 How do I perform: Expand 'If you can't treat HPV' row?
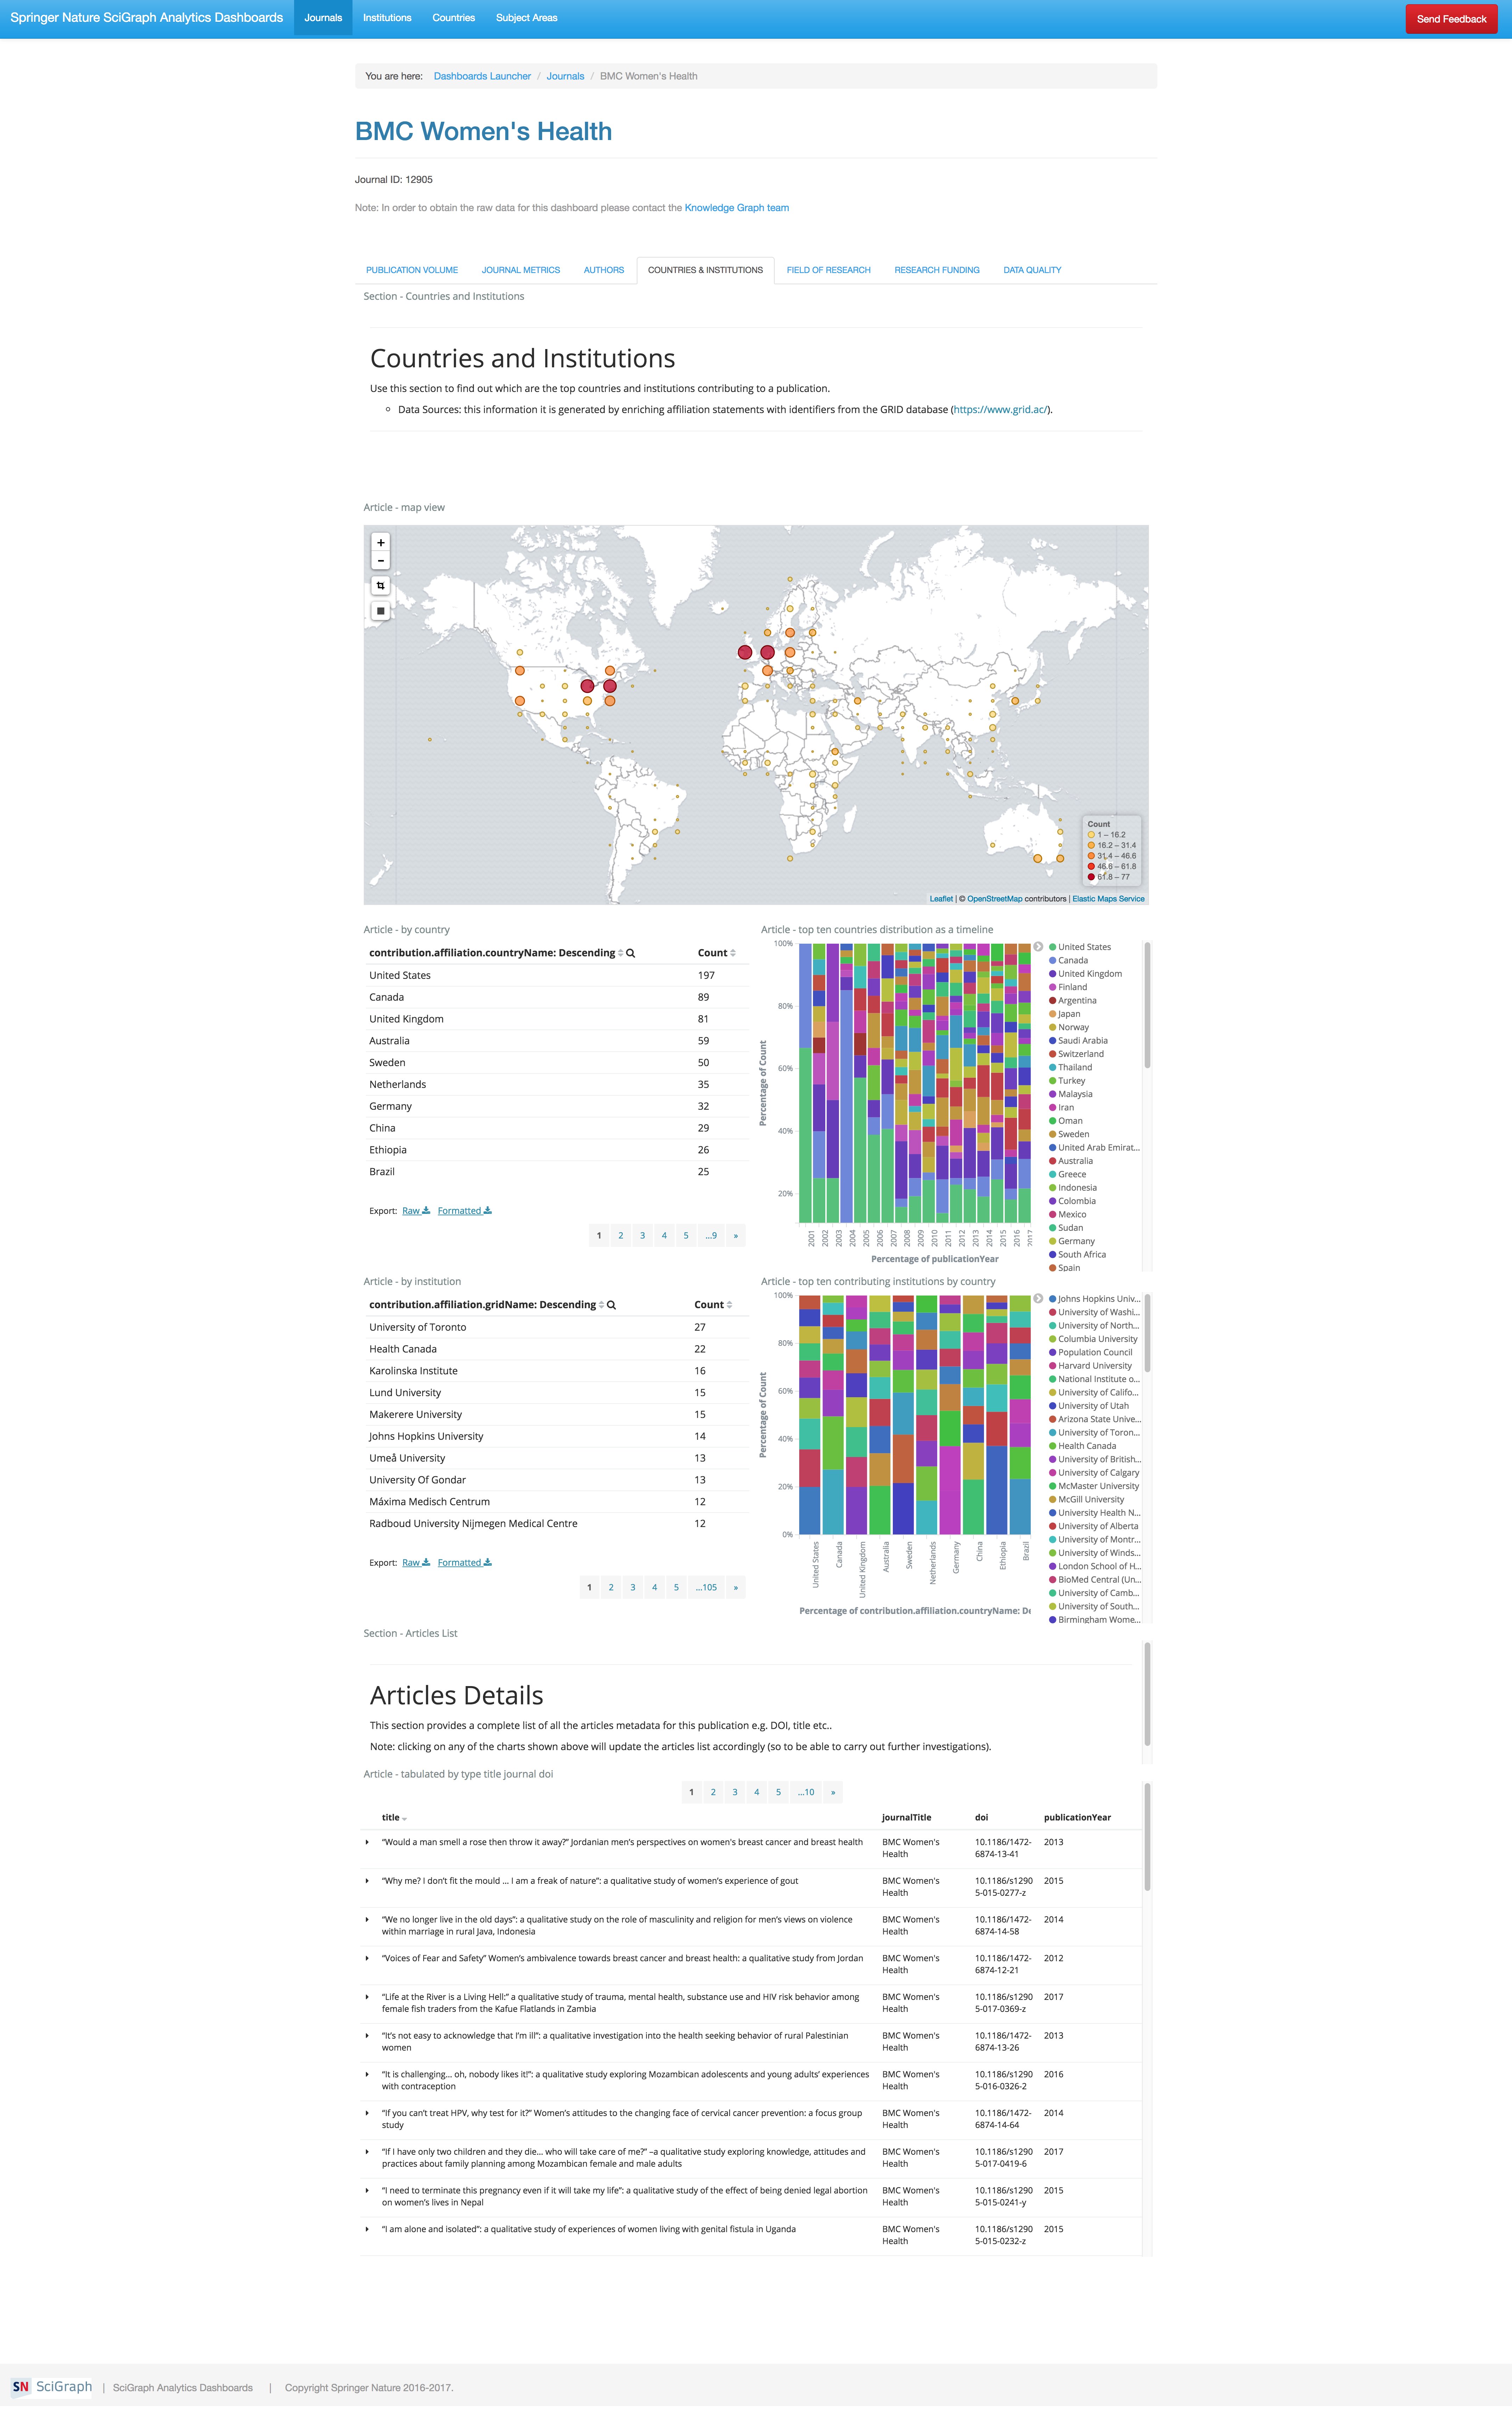pyautogui.click(x=367, y=2113)
